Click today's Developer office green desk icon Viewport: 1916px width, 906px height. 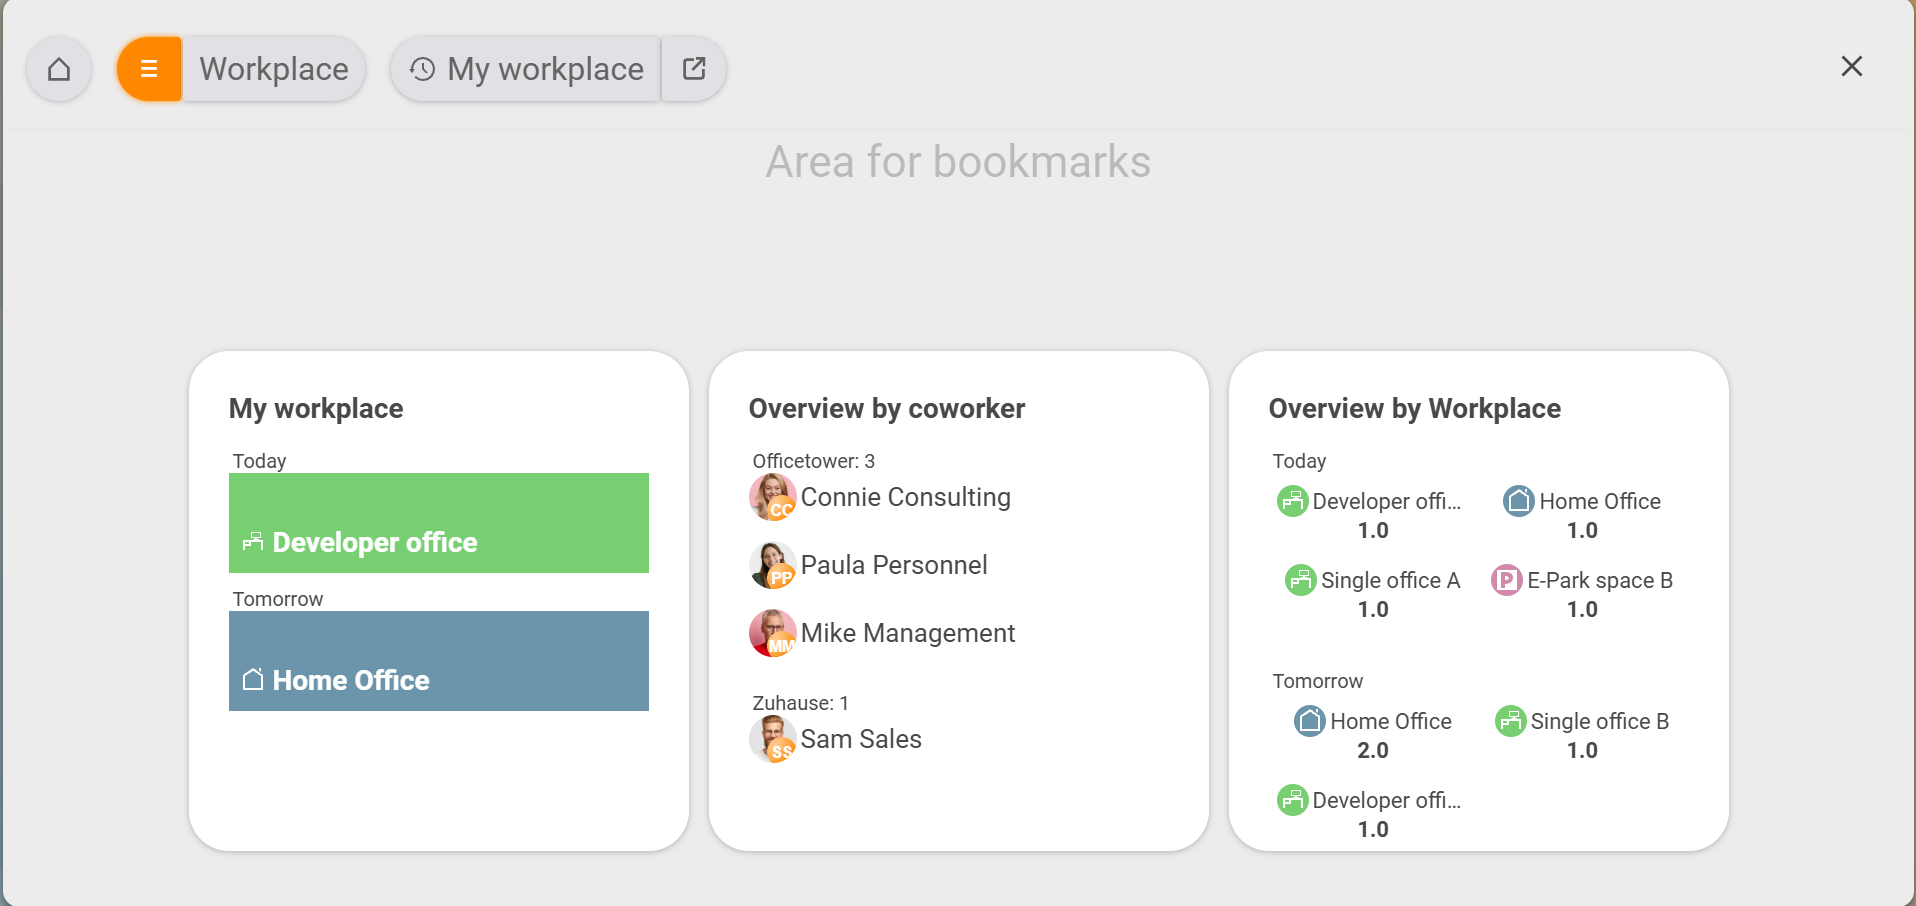coord(1293,501)
